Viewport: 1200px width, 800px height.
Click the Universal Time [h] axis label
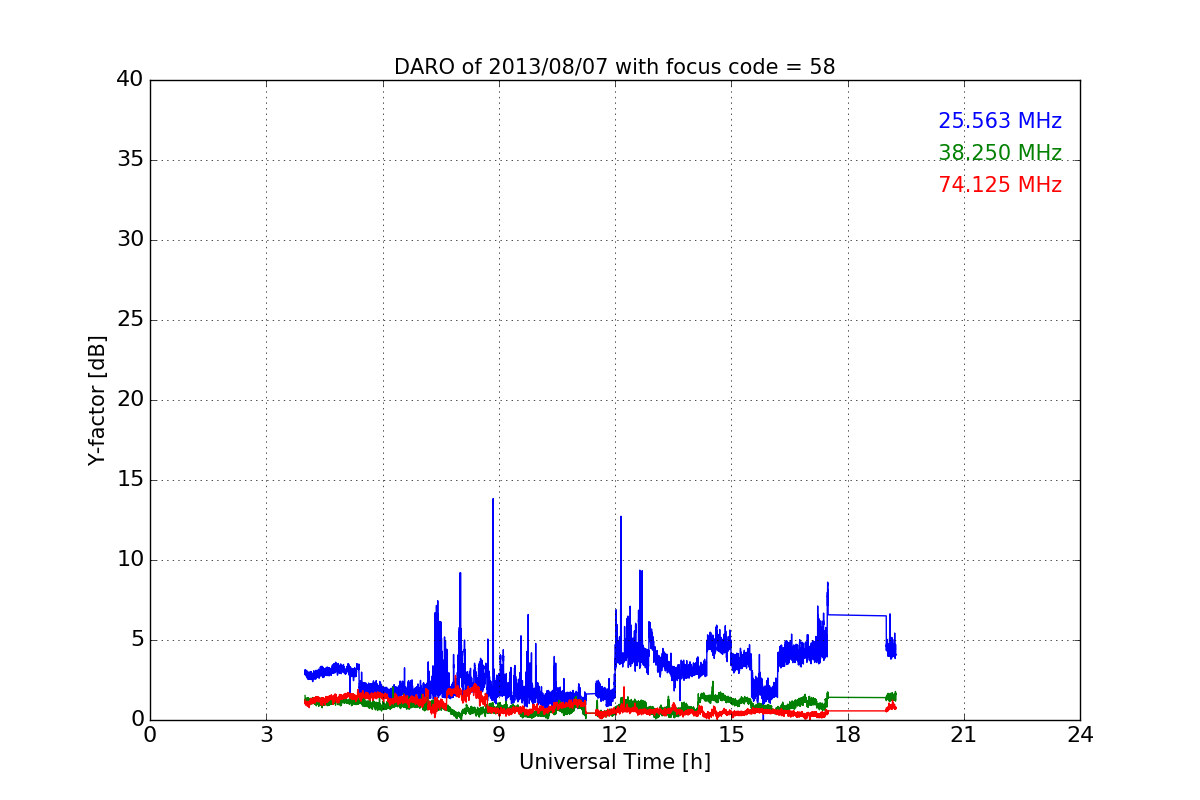tap(614, 762)
